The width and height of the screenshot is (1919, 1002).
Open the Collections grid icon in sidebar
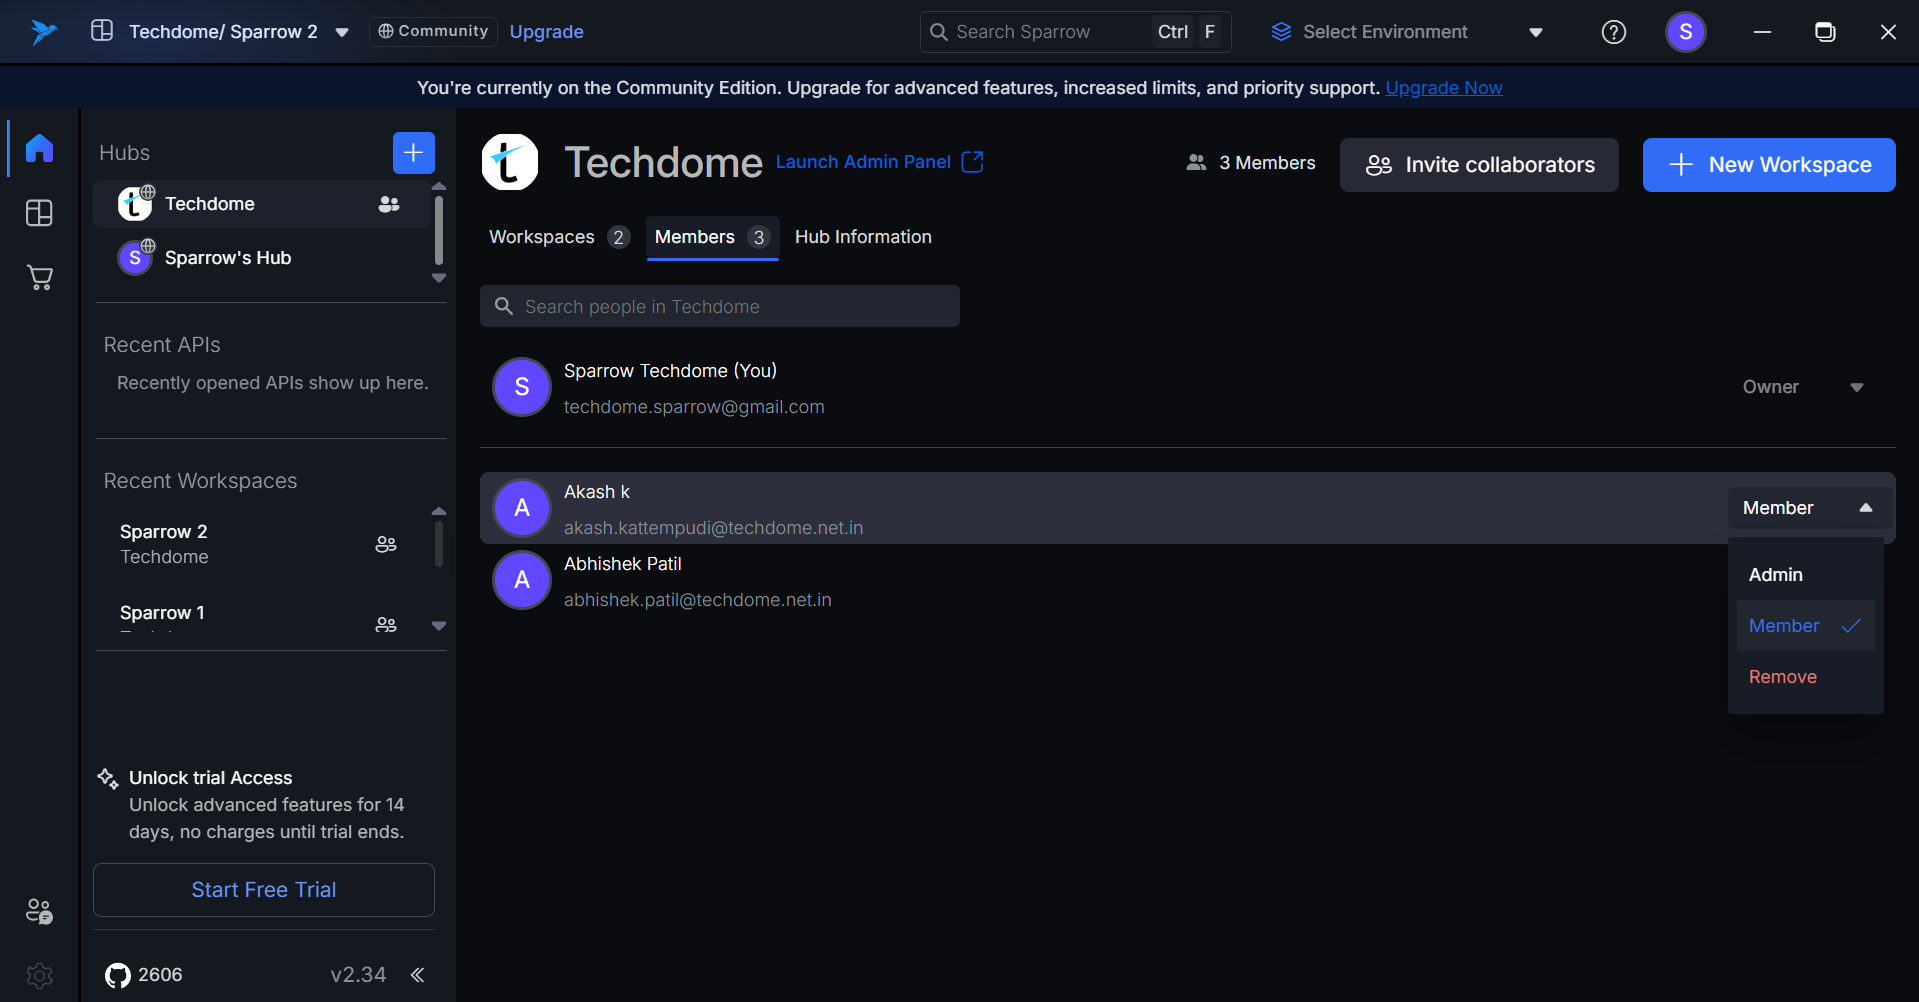(x=39, y=213)
